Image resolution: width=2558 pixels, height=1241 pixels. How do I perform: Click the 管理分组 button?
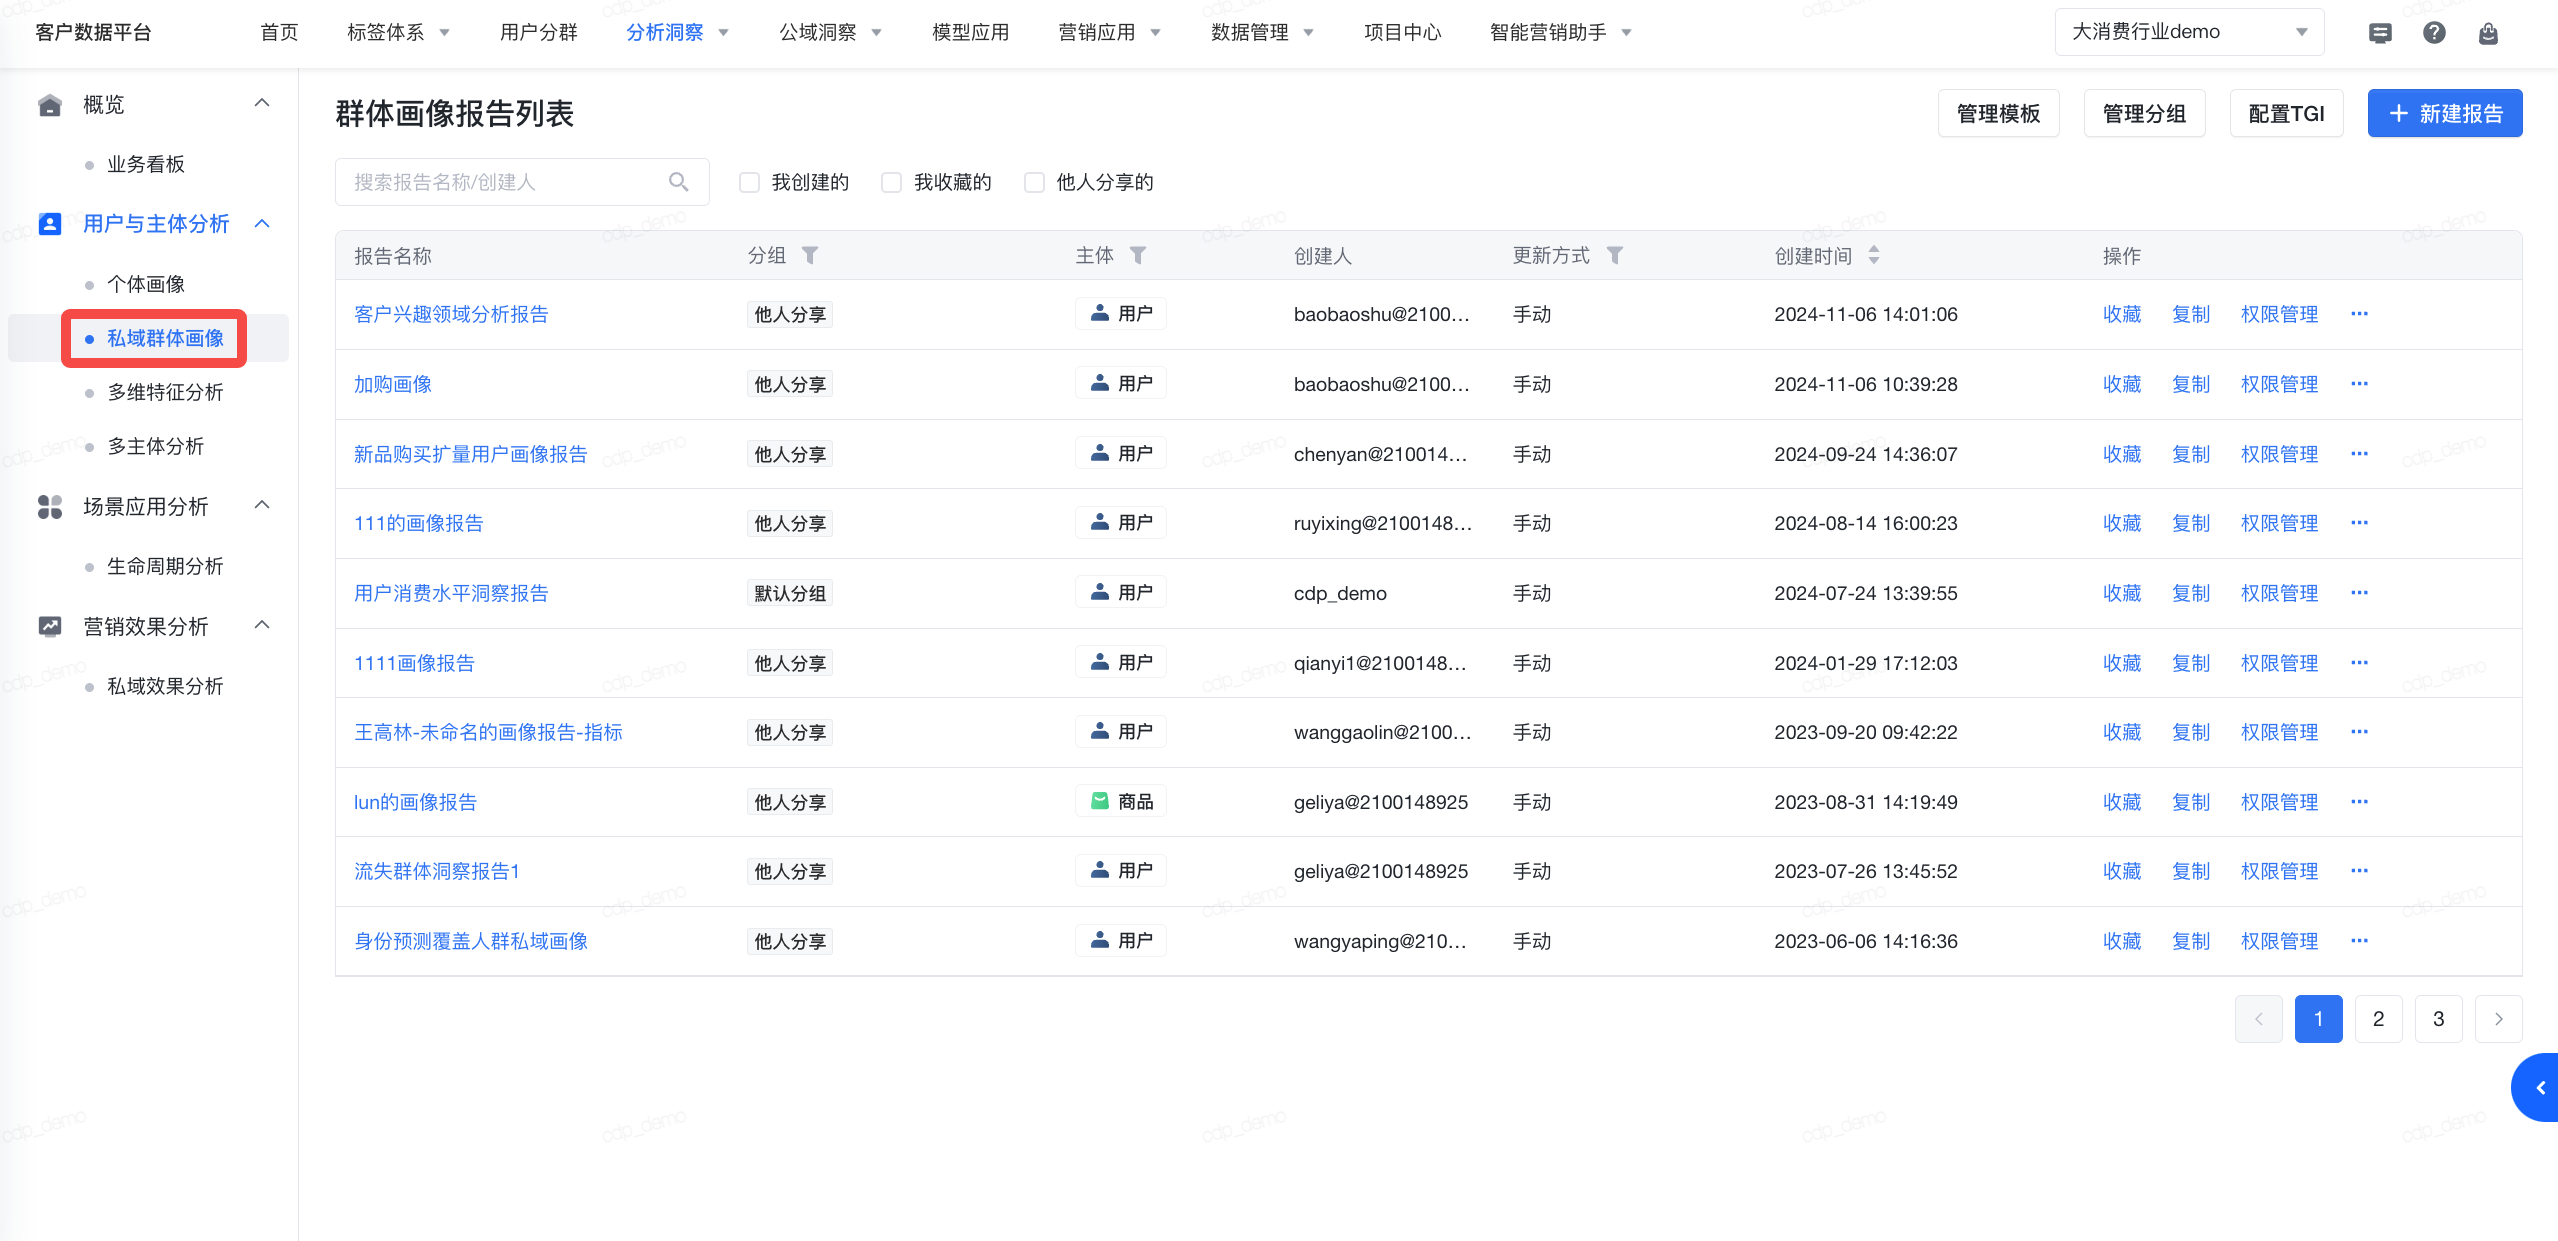(2144, 113)
